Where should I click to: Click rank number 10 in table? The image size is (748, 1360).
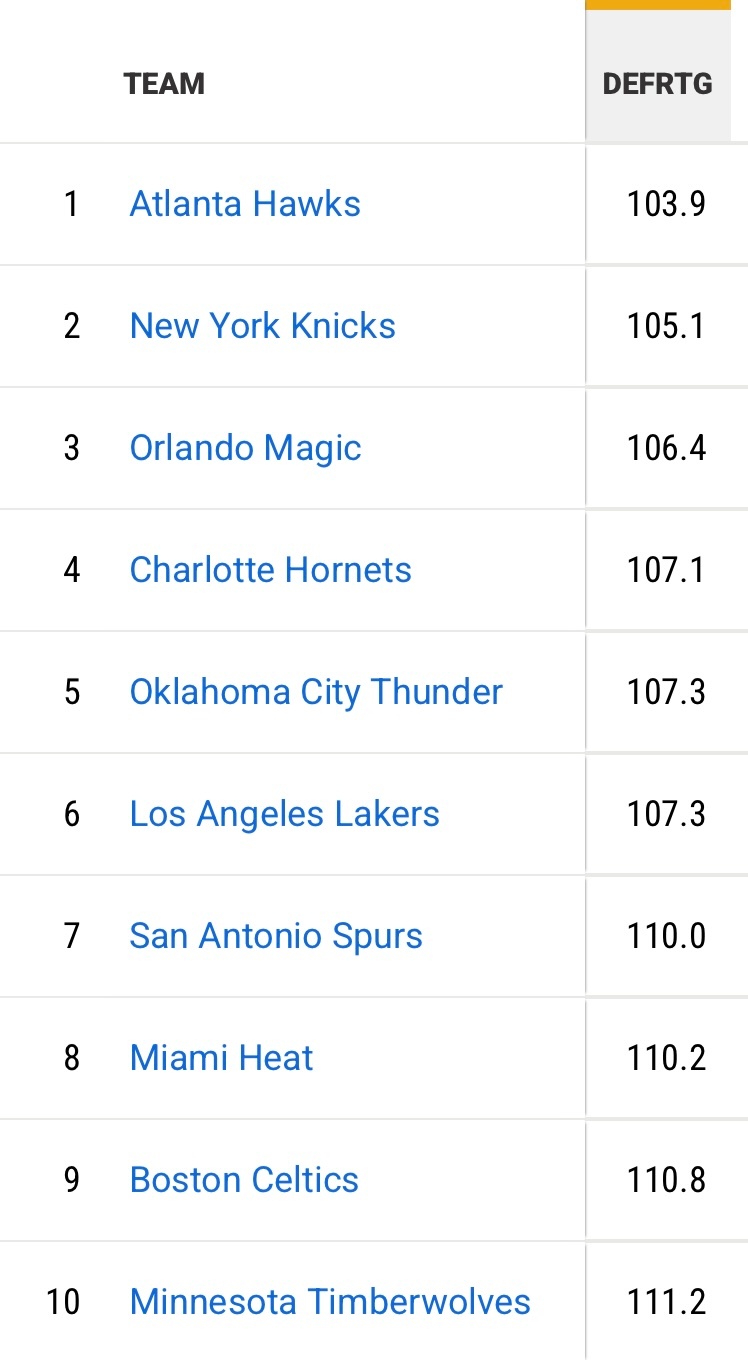click(63, 1302)
